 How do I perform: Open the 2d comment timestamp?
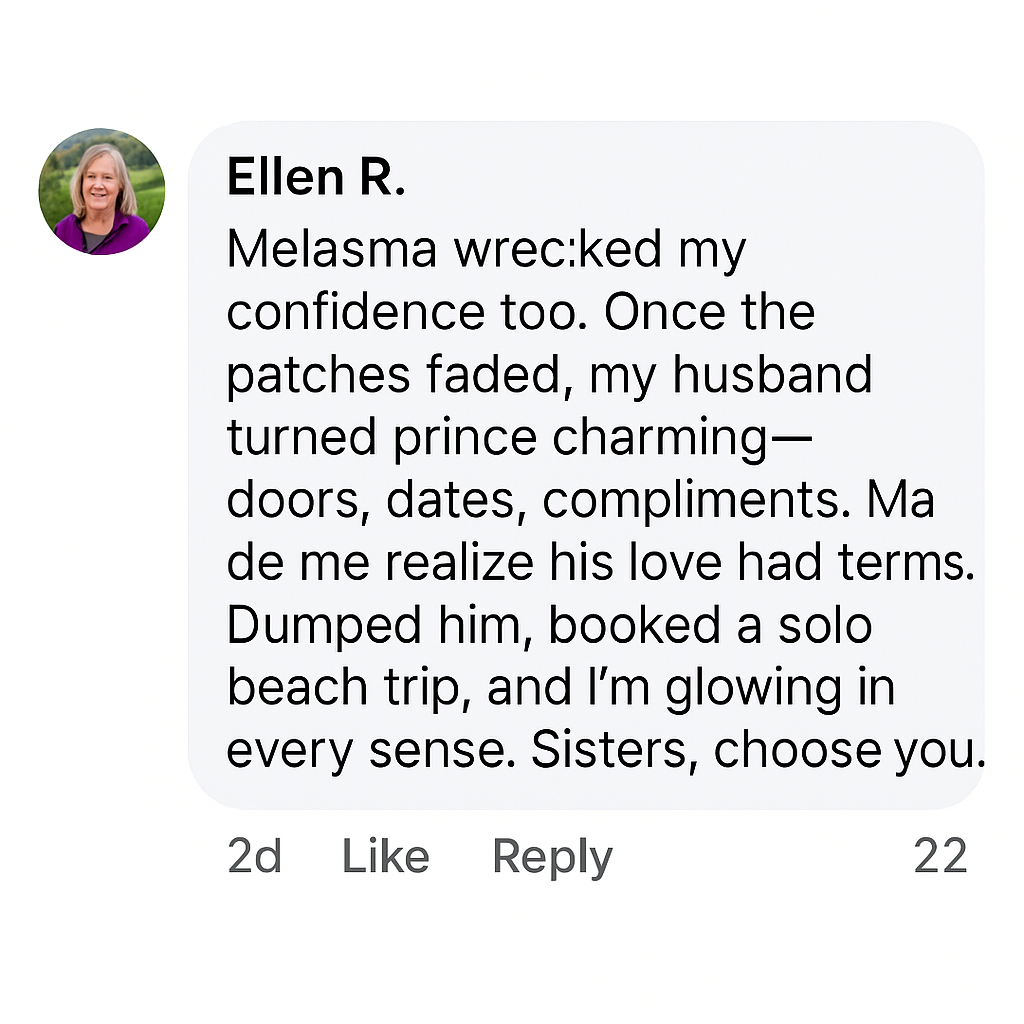point(254,857)
